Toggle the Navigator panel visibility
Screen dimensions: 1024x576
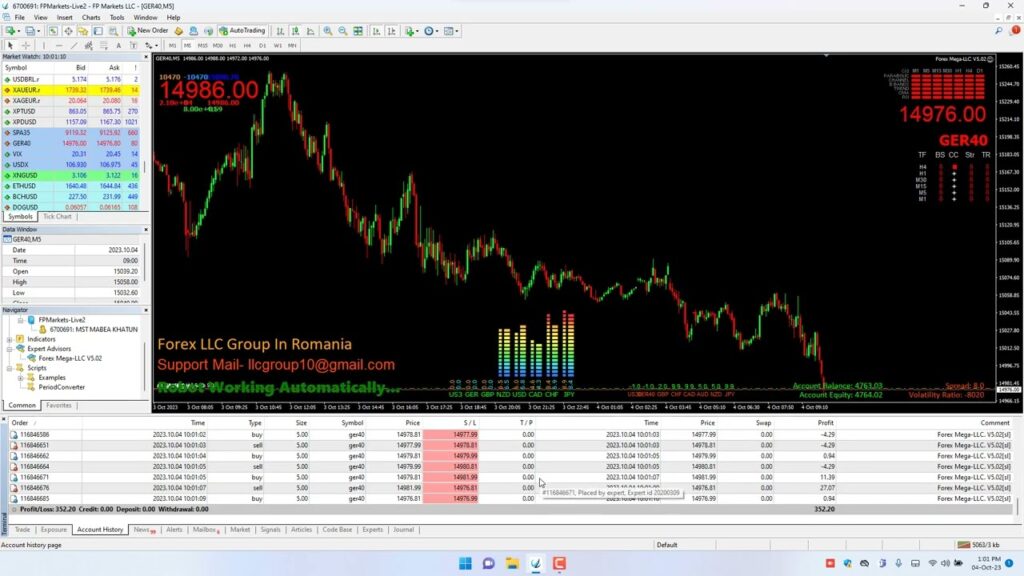click(x=84, y=31)
